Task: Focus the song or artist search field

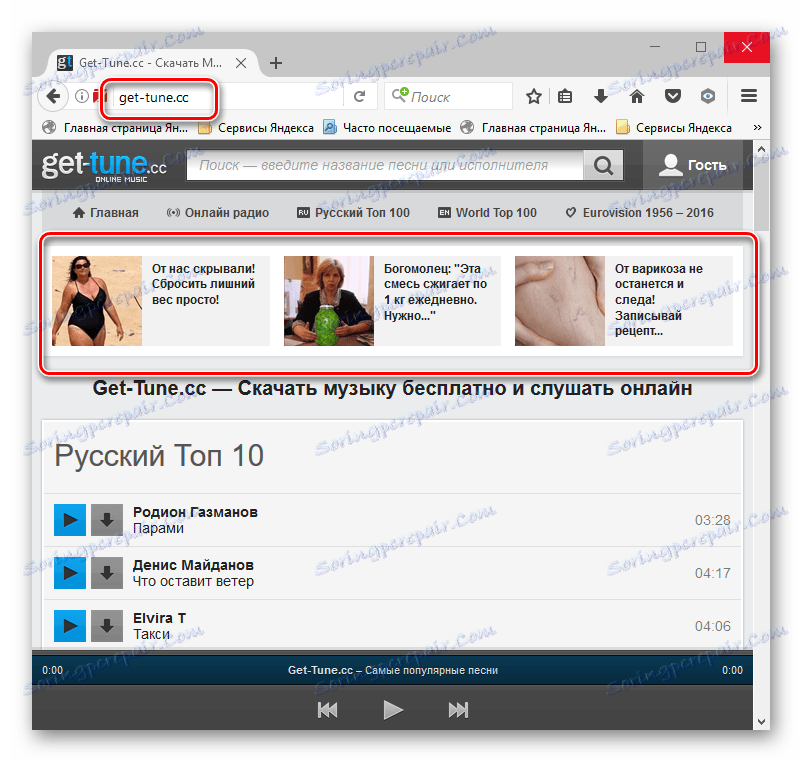Action: coord(385,165)
